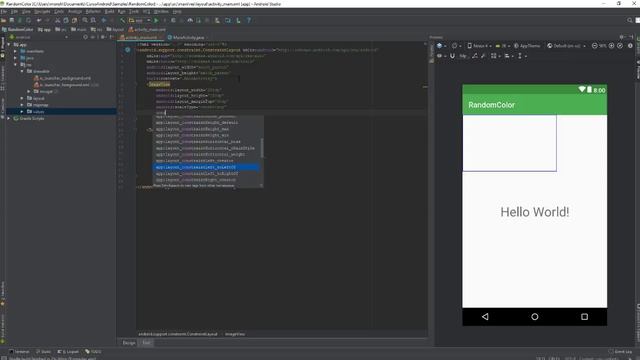Click the Hello World! text in preview

point(535,212)
